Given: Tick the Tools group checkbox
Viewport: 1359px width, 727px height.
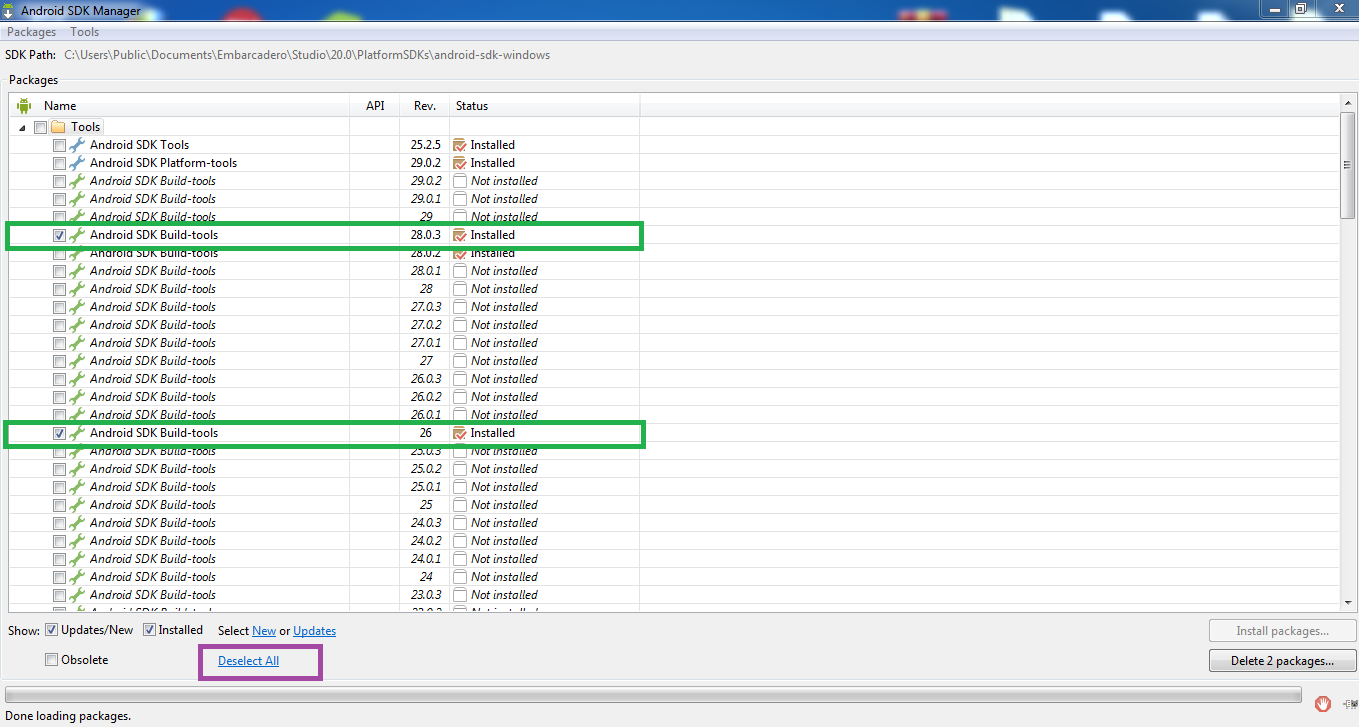Looking at the screenshot, I should [40, 127].
